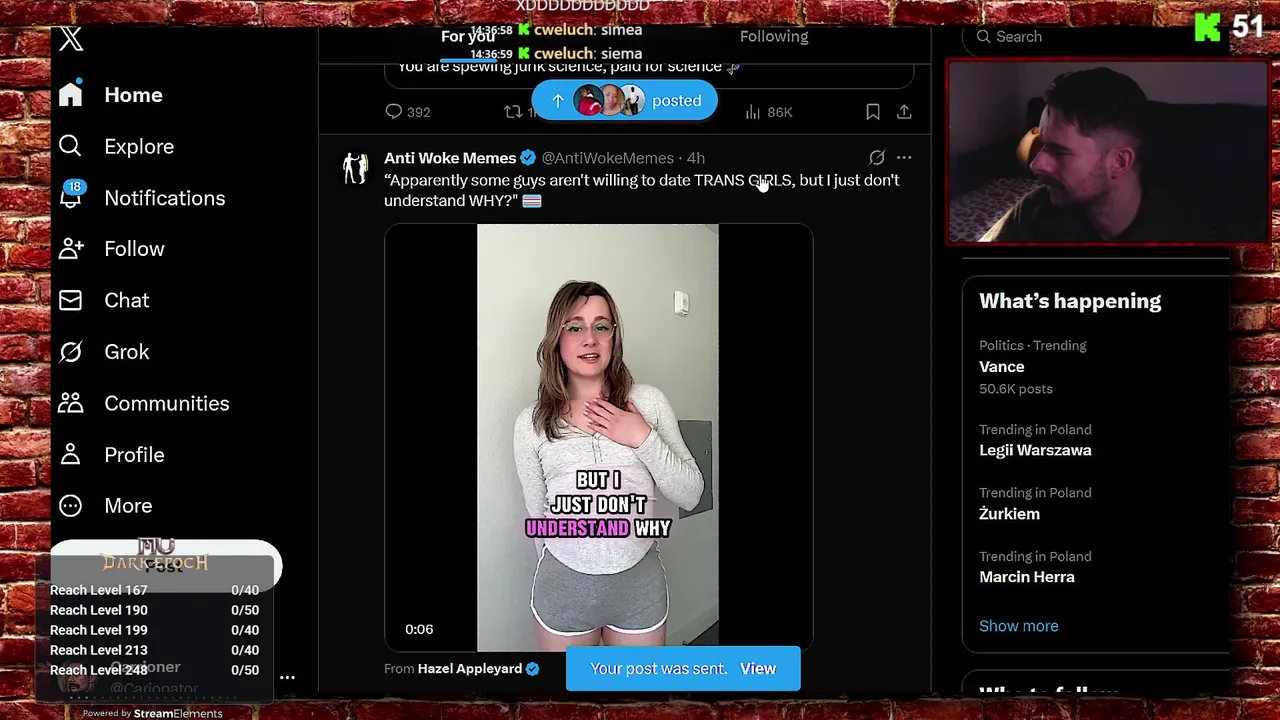Open the More sidebar menu
1280x720 pixels.
[106, 506]
